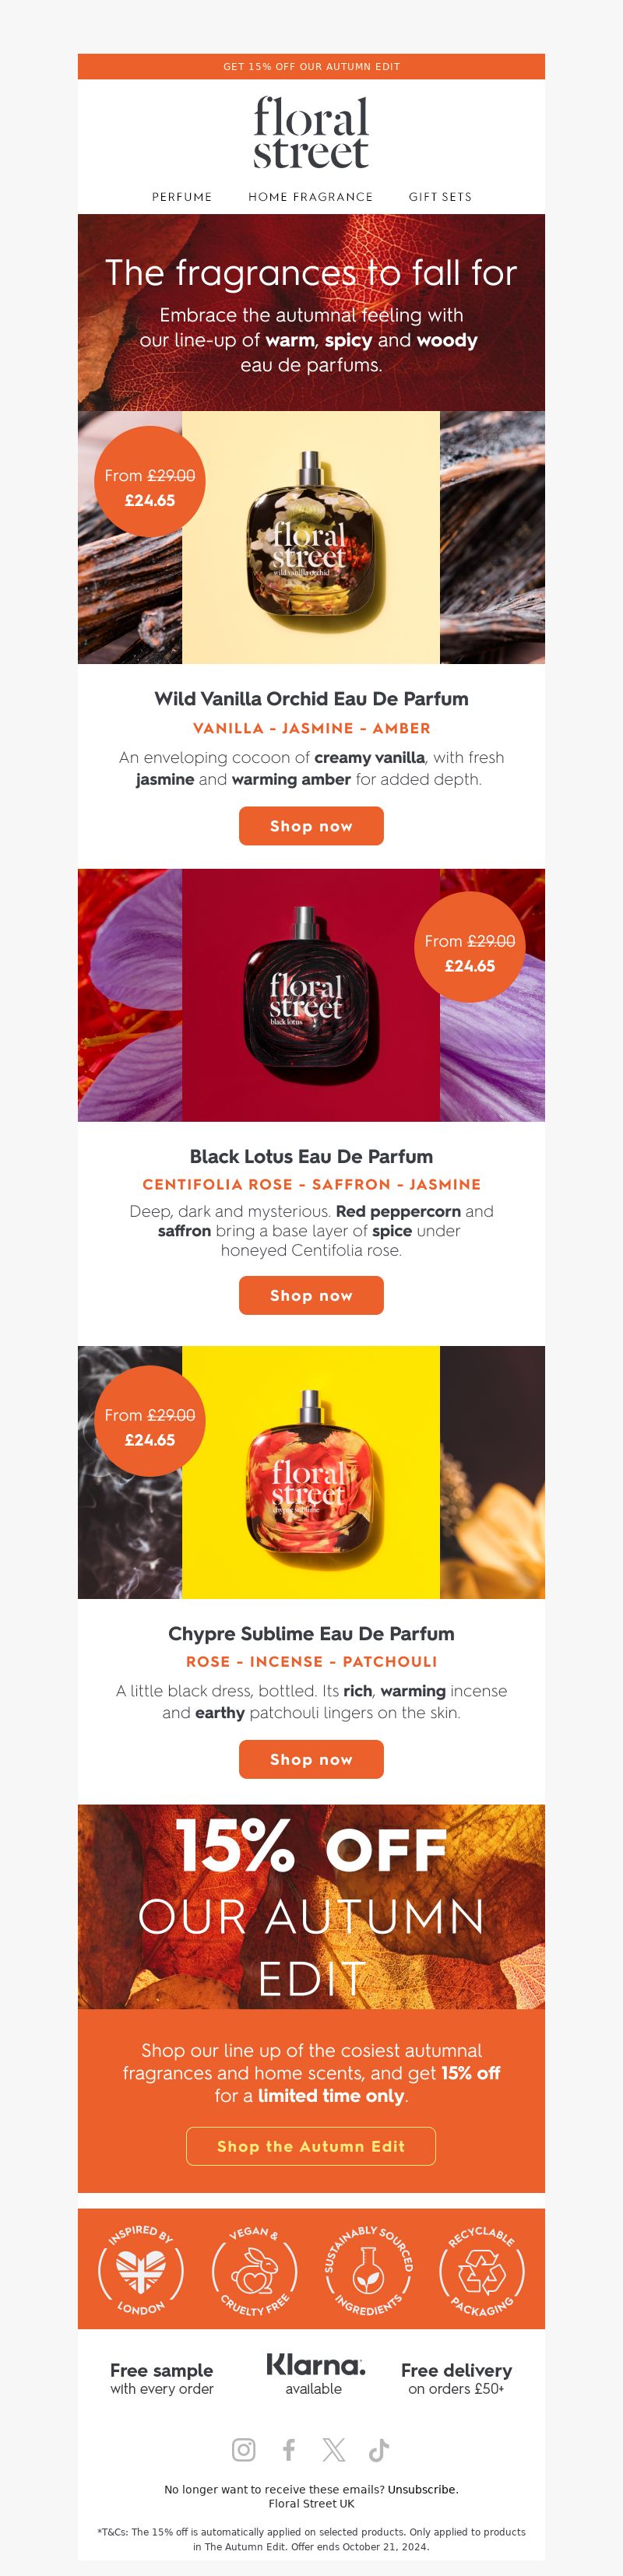623x2576 pixels.
Task: Click the top 15% off autumn banner
Action: pyautogui.click(x=311, y=66)
